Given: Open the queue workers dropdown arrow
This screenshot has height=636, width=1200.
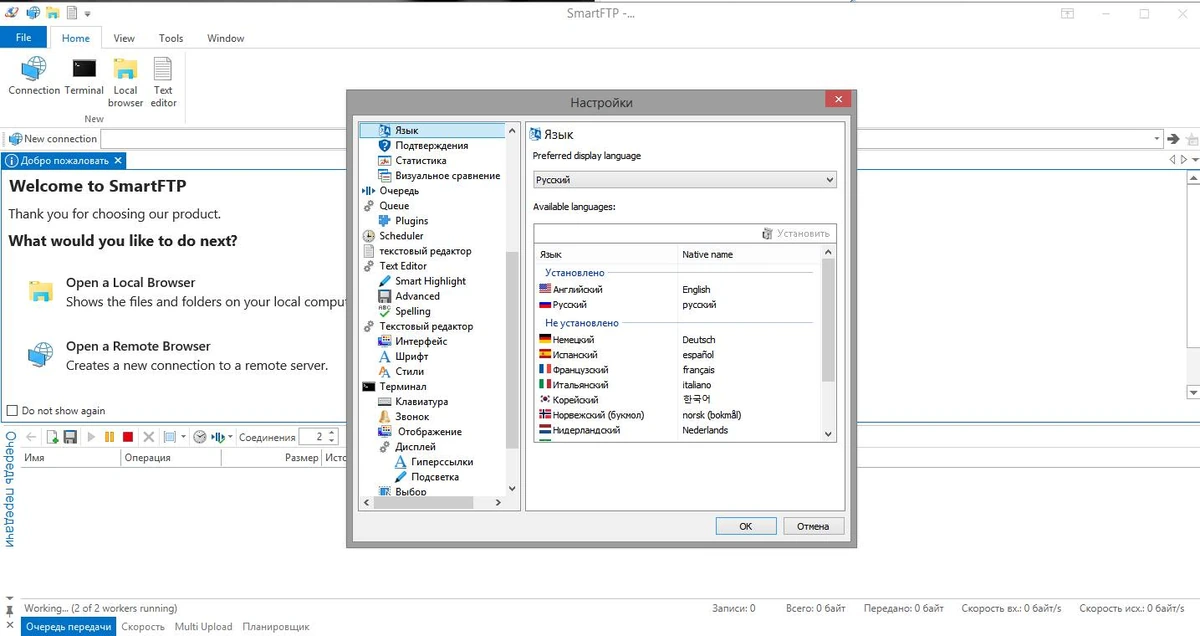Looking at the screenshot, I should click(x=231, y=437).
